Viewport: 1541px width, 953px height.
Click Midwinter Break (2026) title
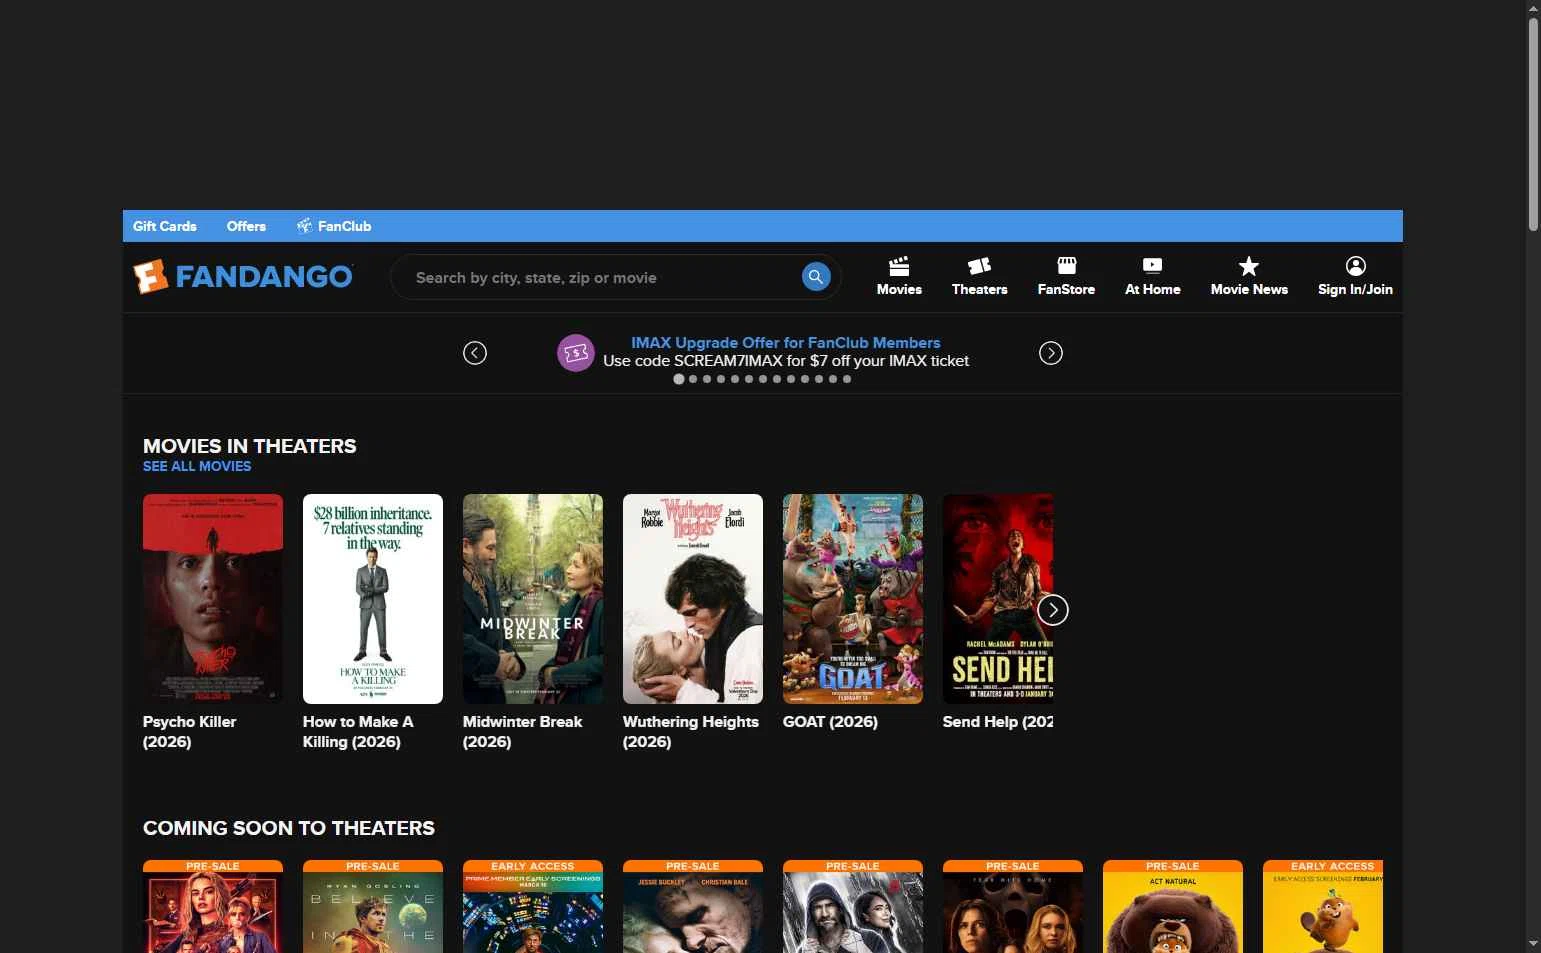click(x=523, y=732)
